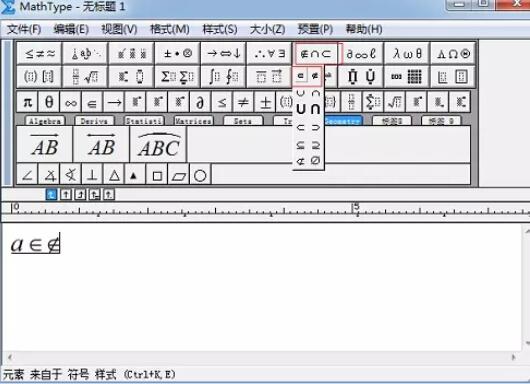Viewport: 530px width, 384px height.
Task: Insert the not-a-subset symbol ⊄
Action: pyautogui.click(x=300, y=161)
